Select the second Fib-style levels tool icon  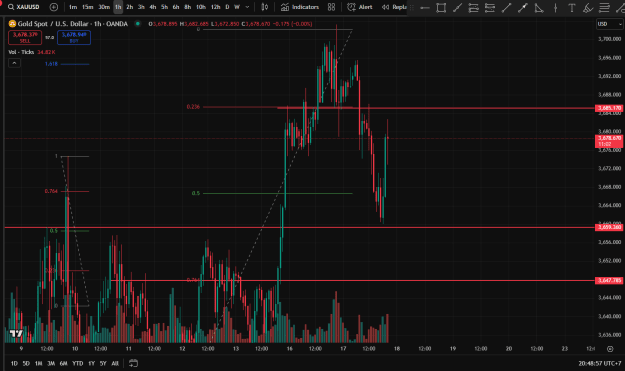tap(490, 7)
